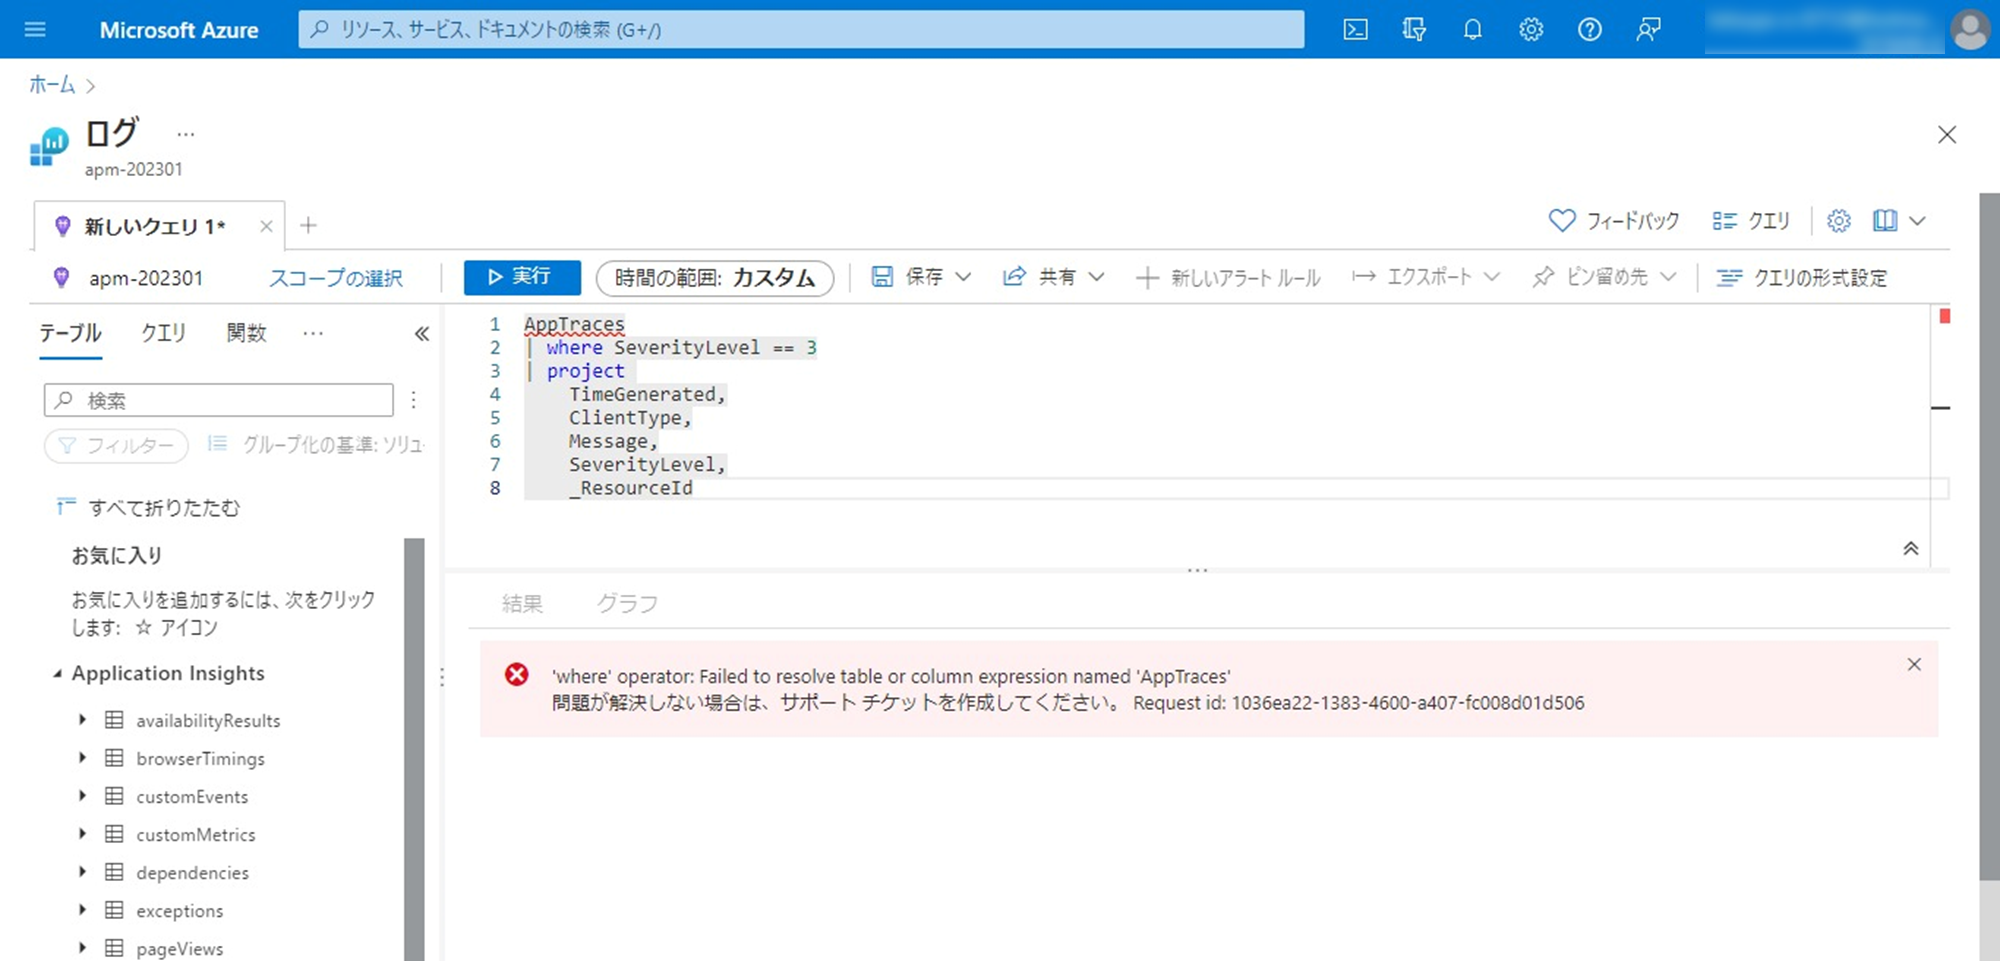Image resolution: width=2000 pixels, height=961 pixels.
Task: Open the Azure portal hamburger menu
Action: point(35,30)
